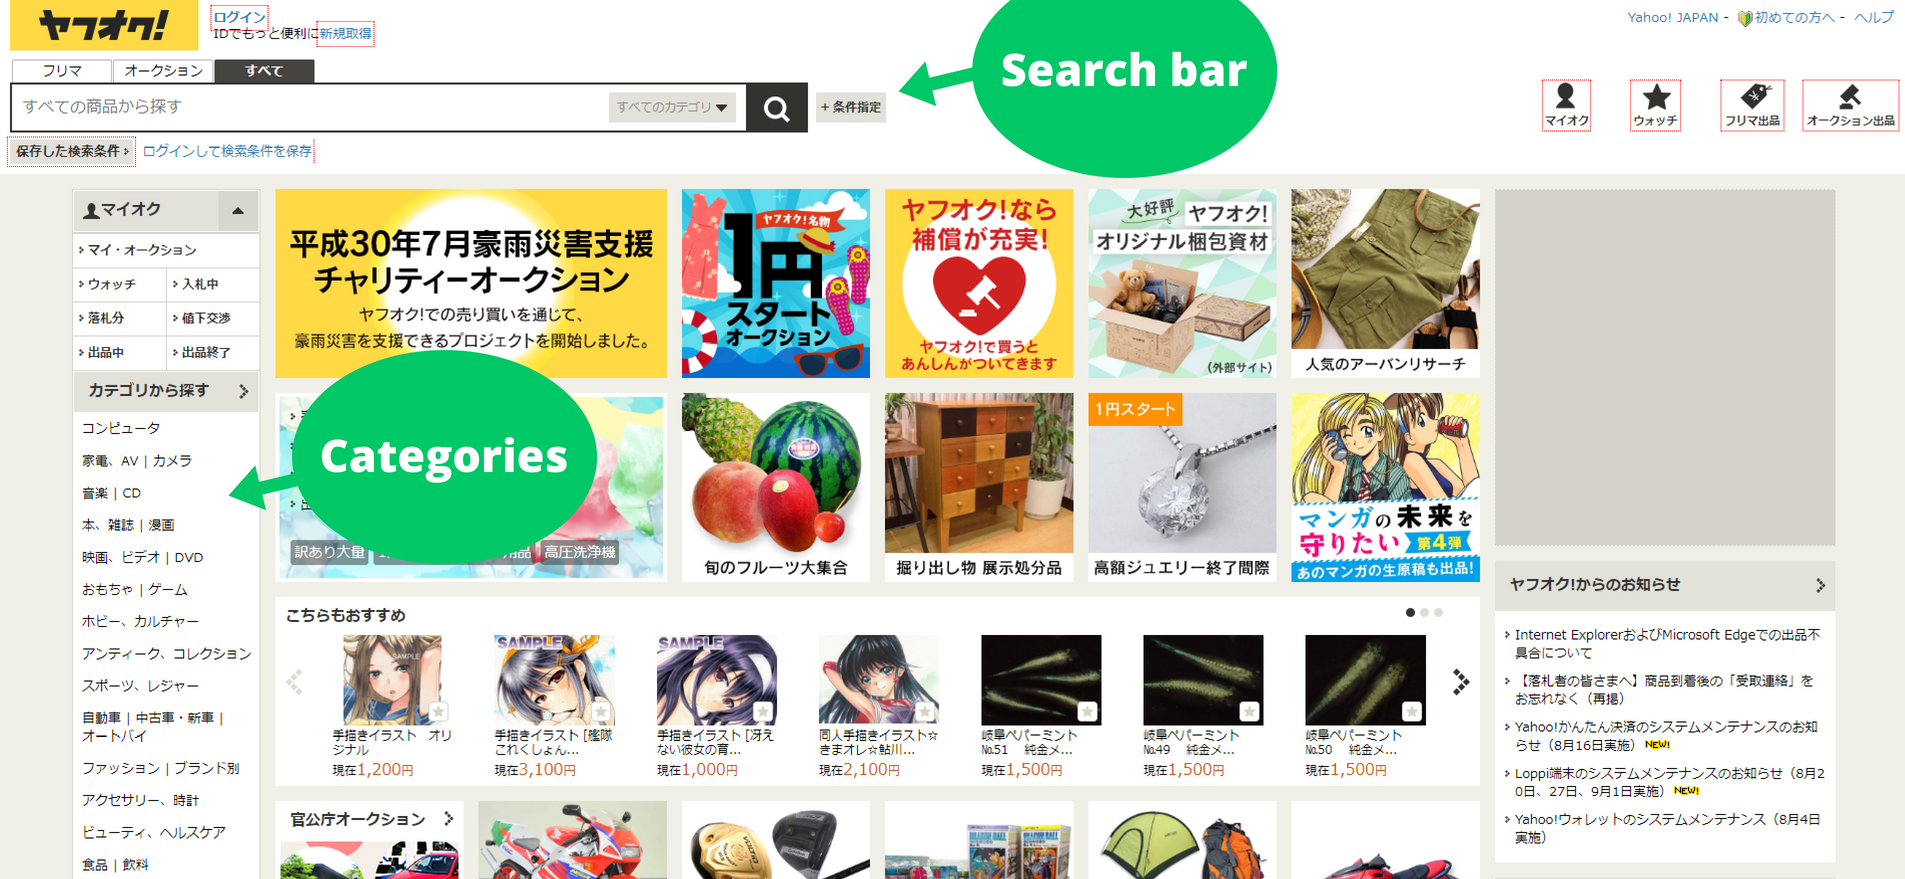Click the + 条件指定 button
The height and width of the screenshot is (879, 1905).
click(x=851, y=107)
